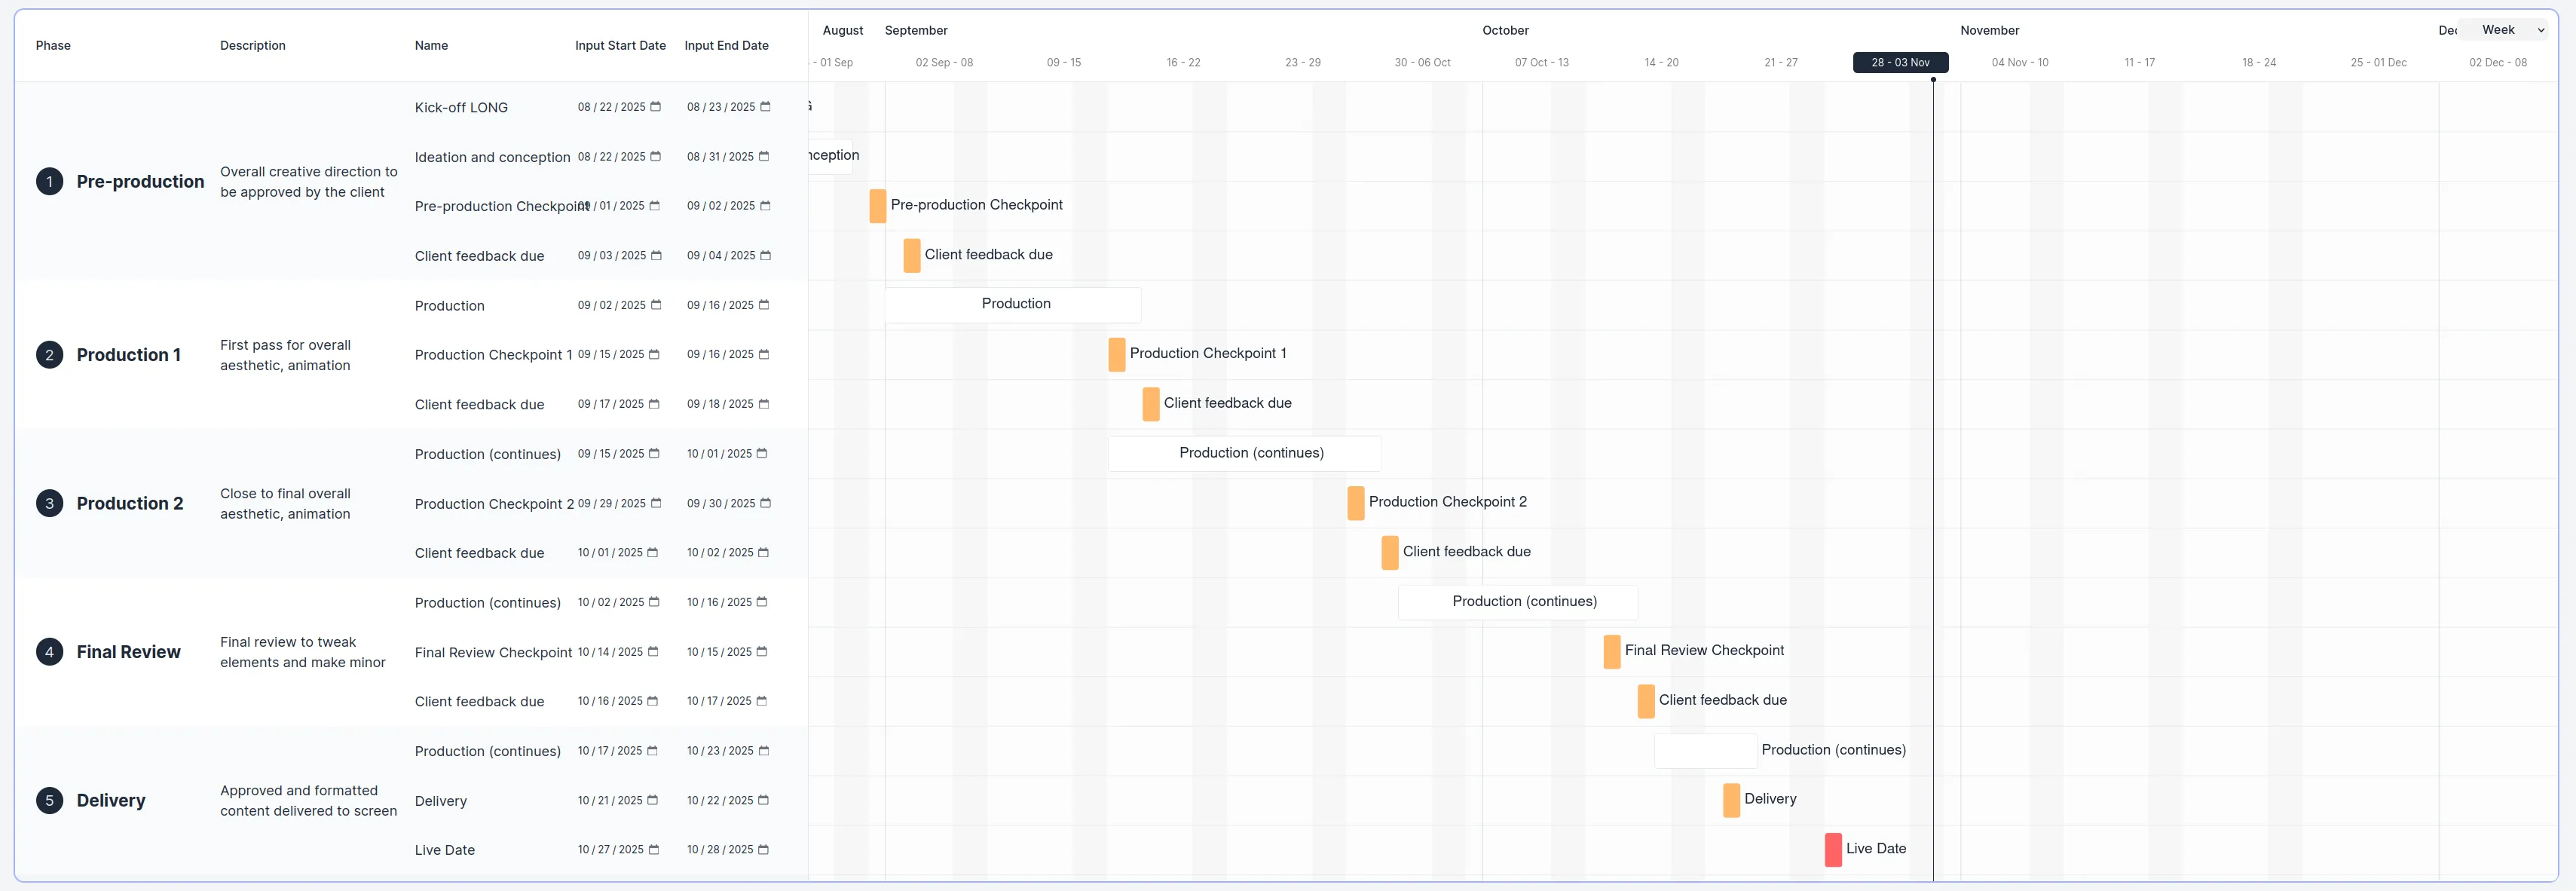Viewport: 2576px width, 891px height.
Task: Select the Production (continues) bar under Final Review
Action: pyautogui.click(x=1516, y=601)
